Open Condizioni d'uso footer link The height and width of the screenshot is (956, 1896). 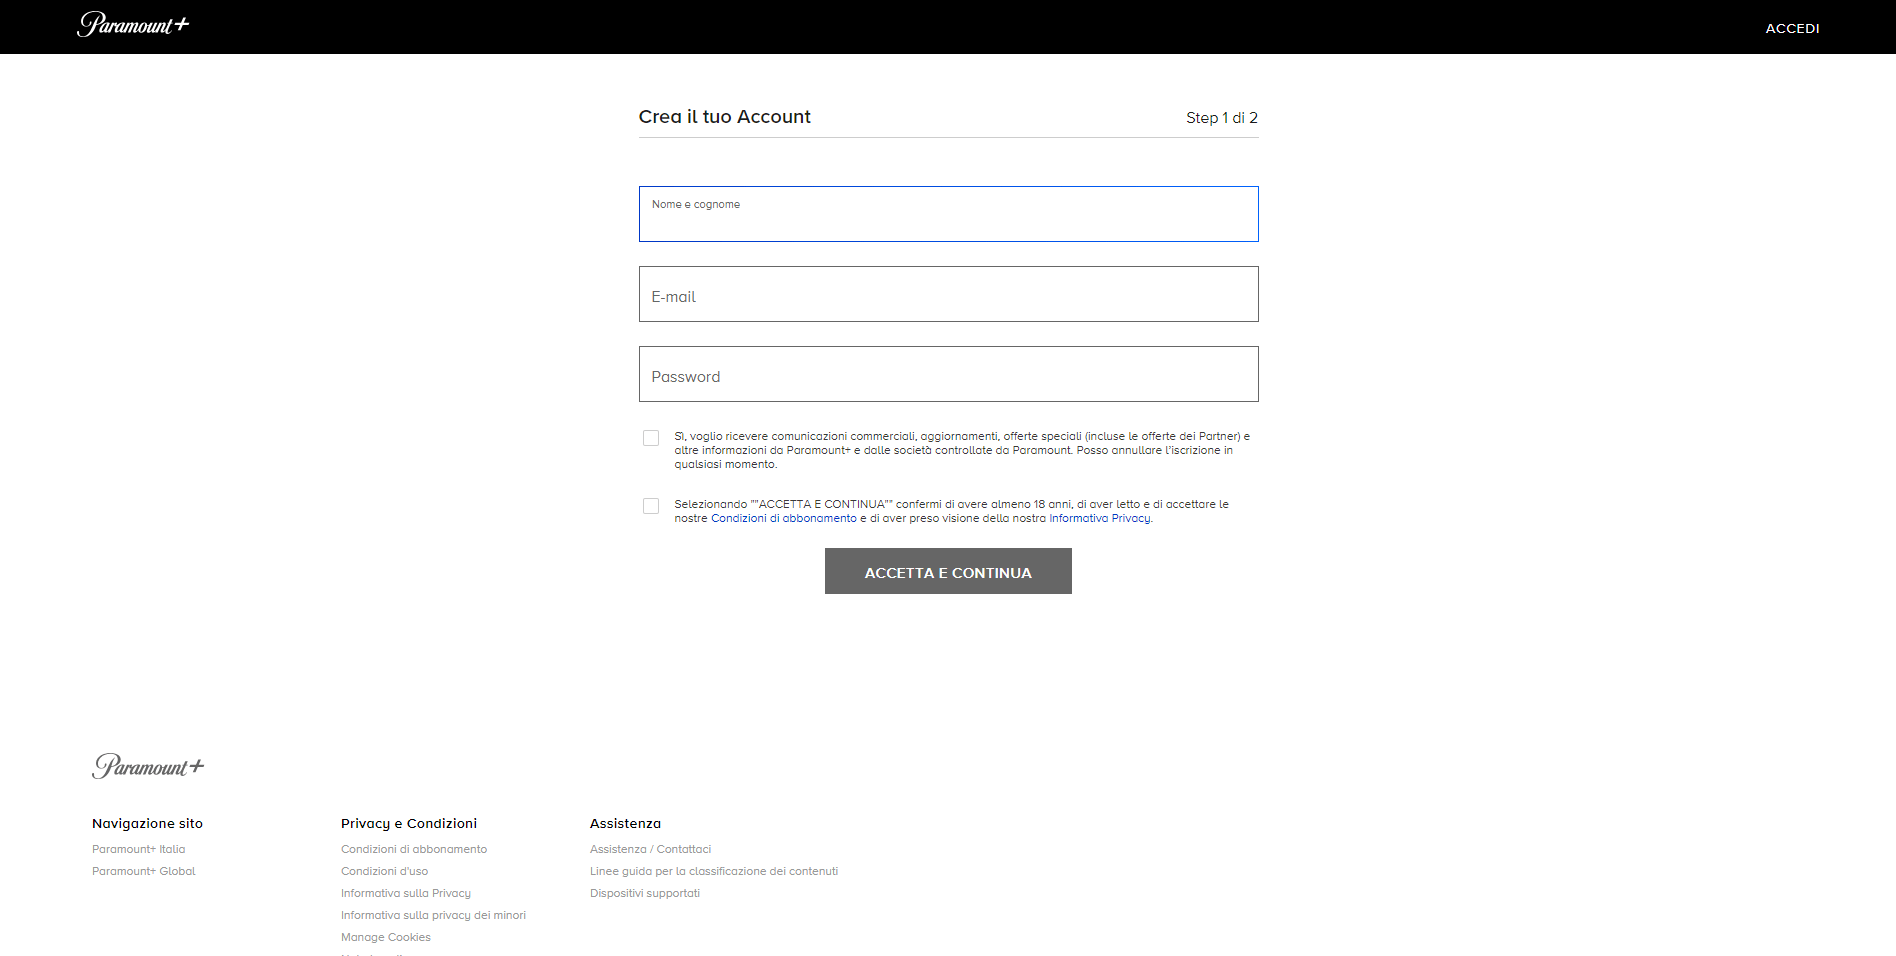coord(384,871)
